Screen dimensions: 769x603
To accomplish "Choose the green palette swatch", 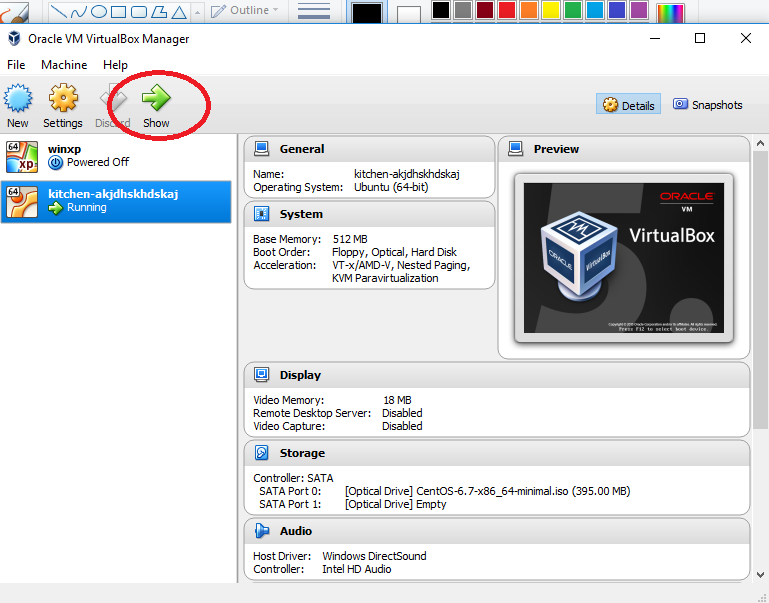I will coord(573,10).
